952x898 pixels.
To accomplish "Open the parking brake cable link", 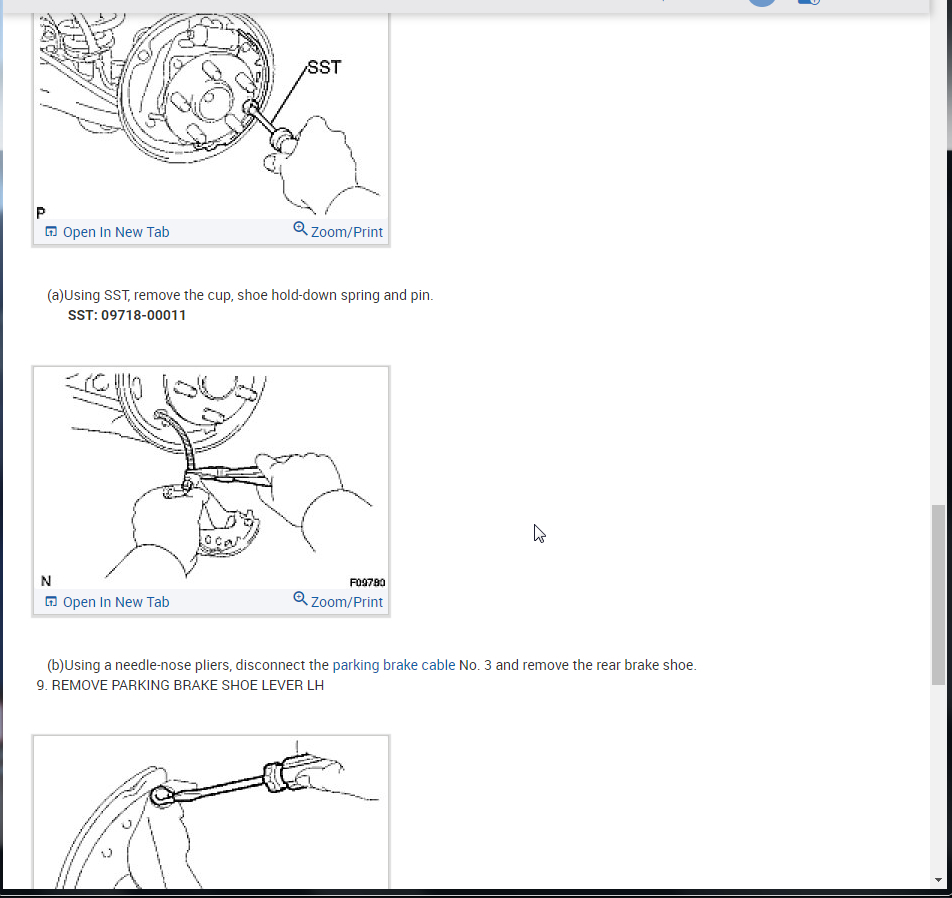I will click(x=393, y=665).
